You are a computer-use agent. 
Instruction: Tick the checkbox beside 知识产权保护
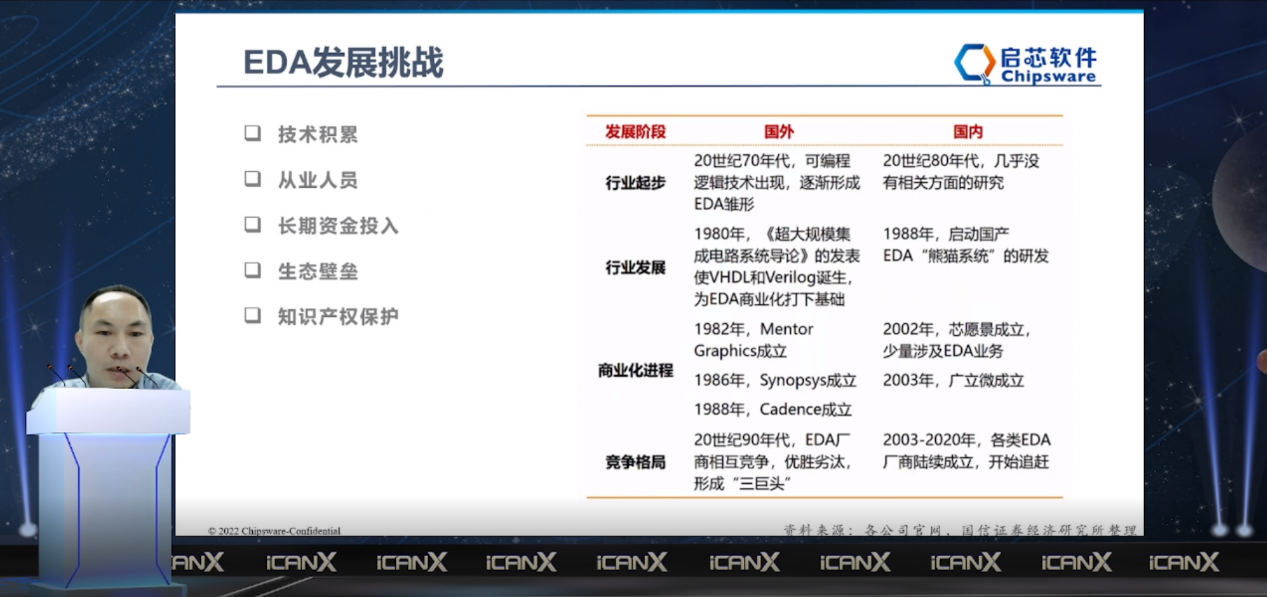point(253,315)
